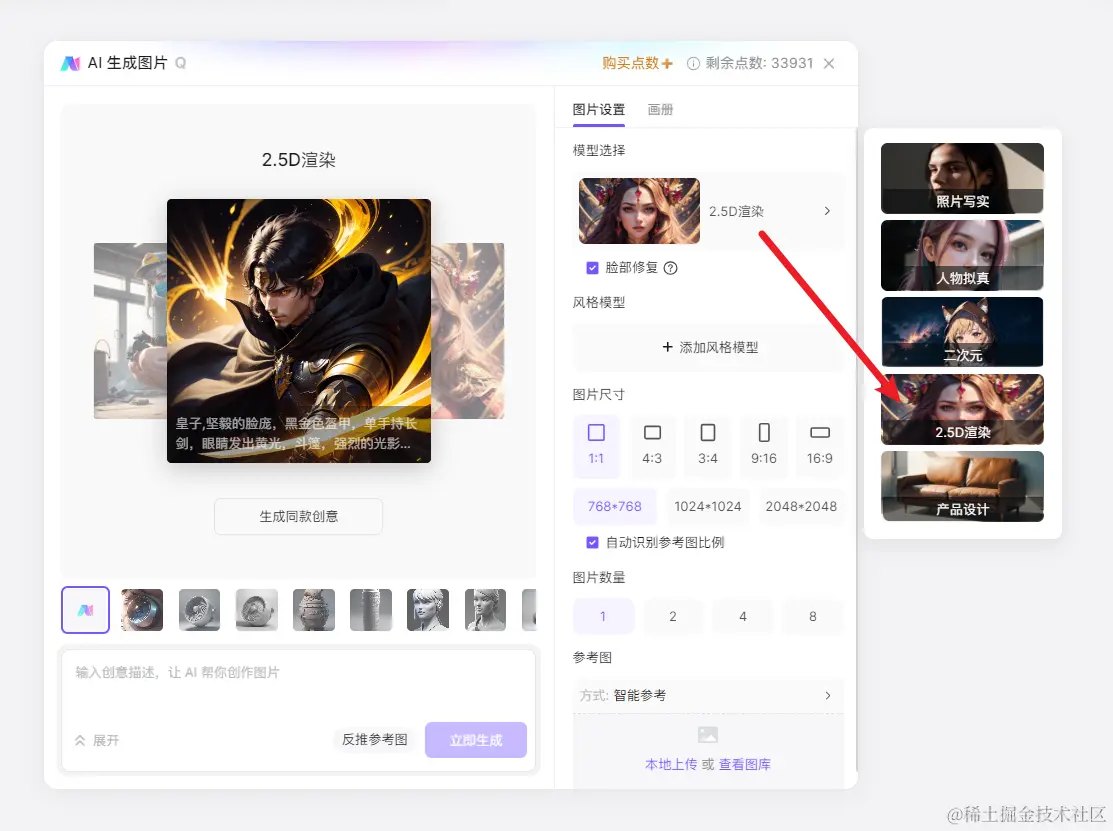1113x831 pixels.
Task: Click the 2.5D渲染 model preview thumbnail
Action: coord(639,211)
